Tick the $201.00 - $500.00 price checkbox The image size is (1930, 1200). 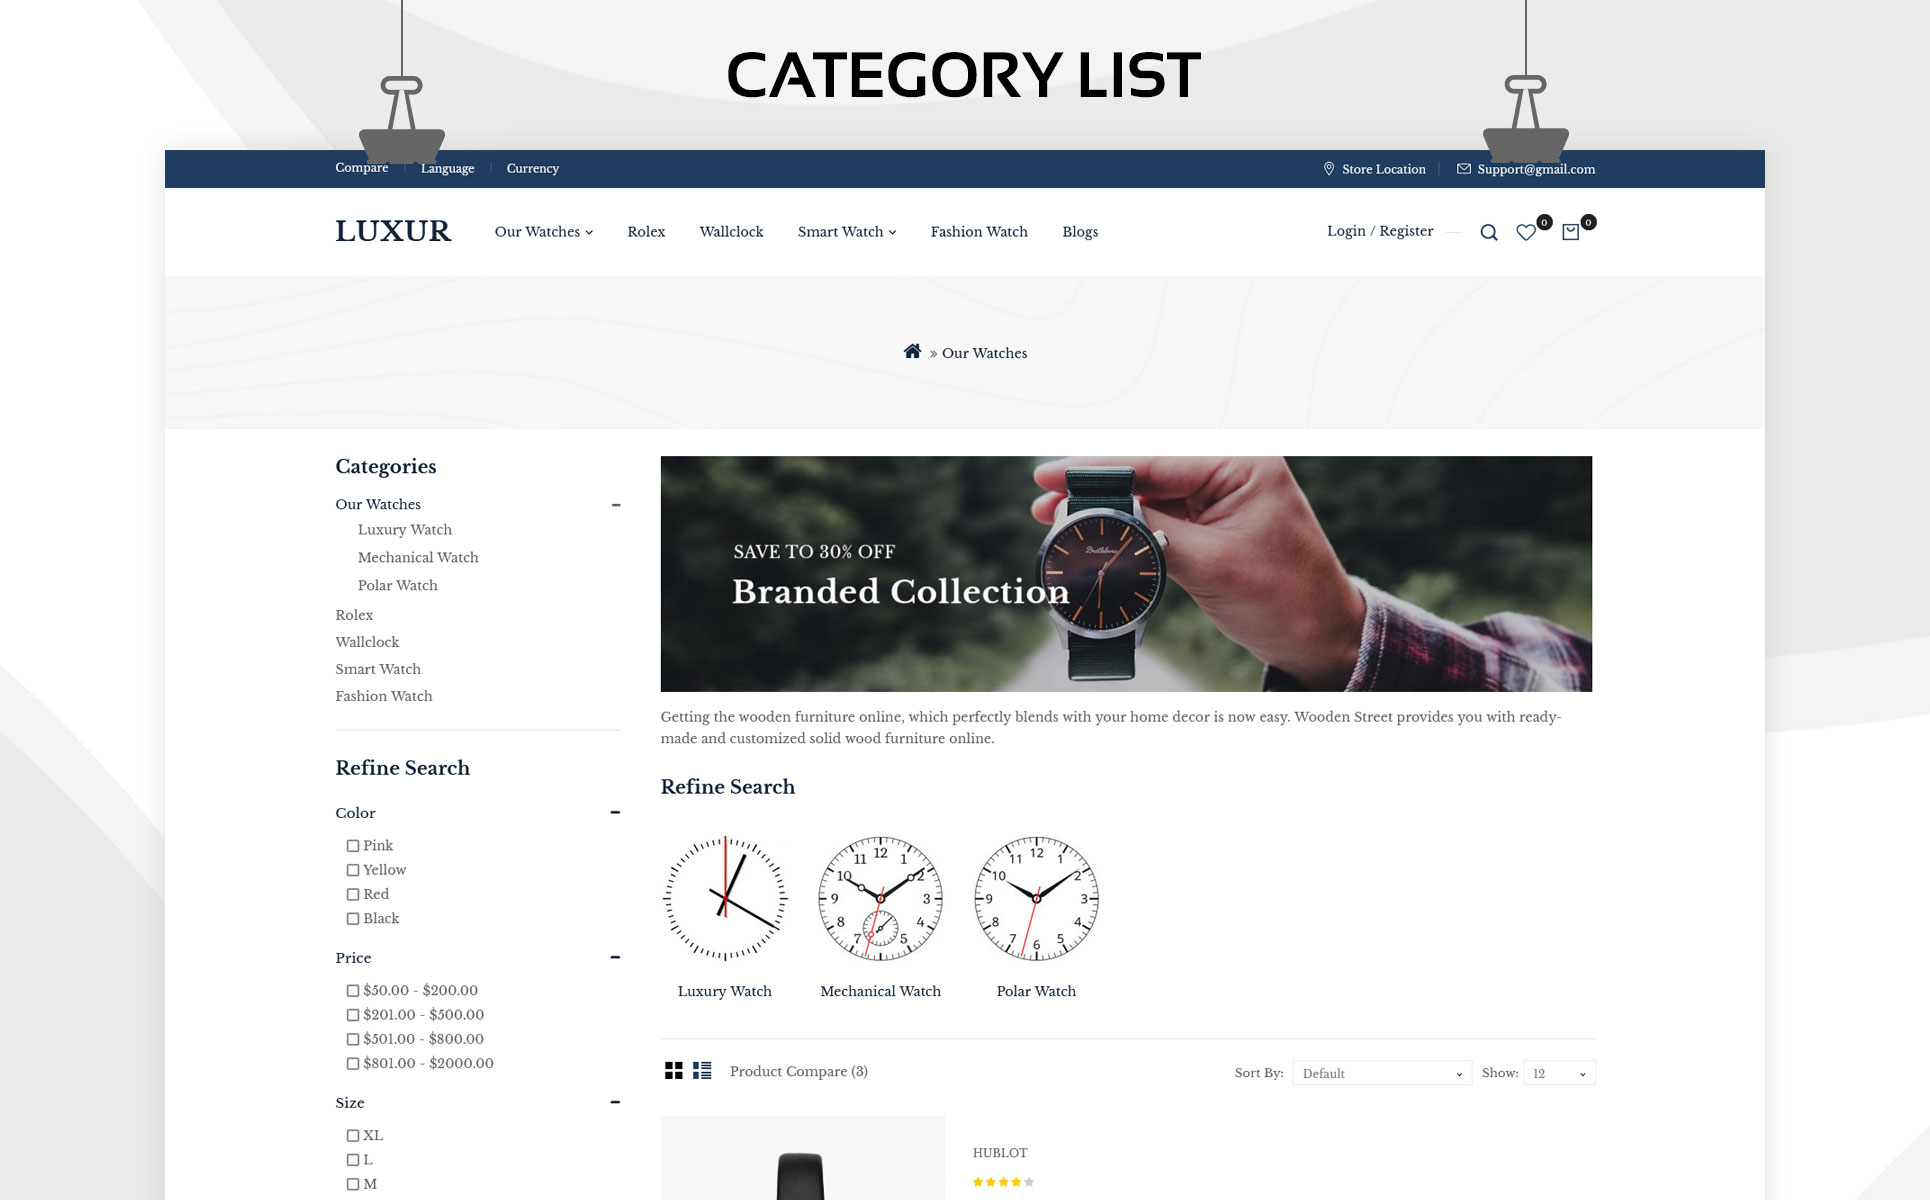(x=353, y=1015)
